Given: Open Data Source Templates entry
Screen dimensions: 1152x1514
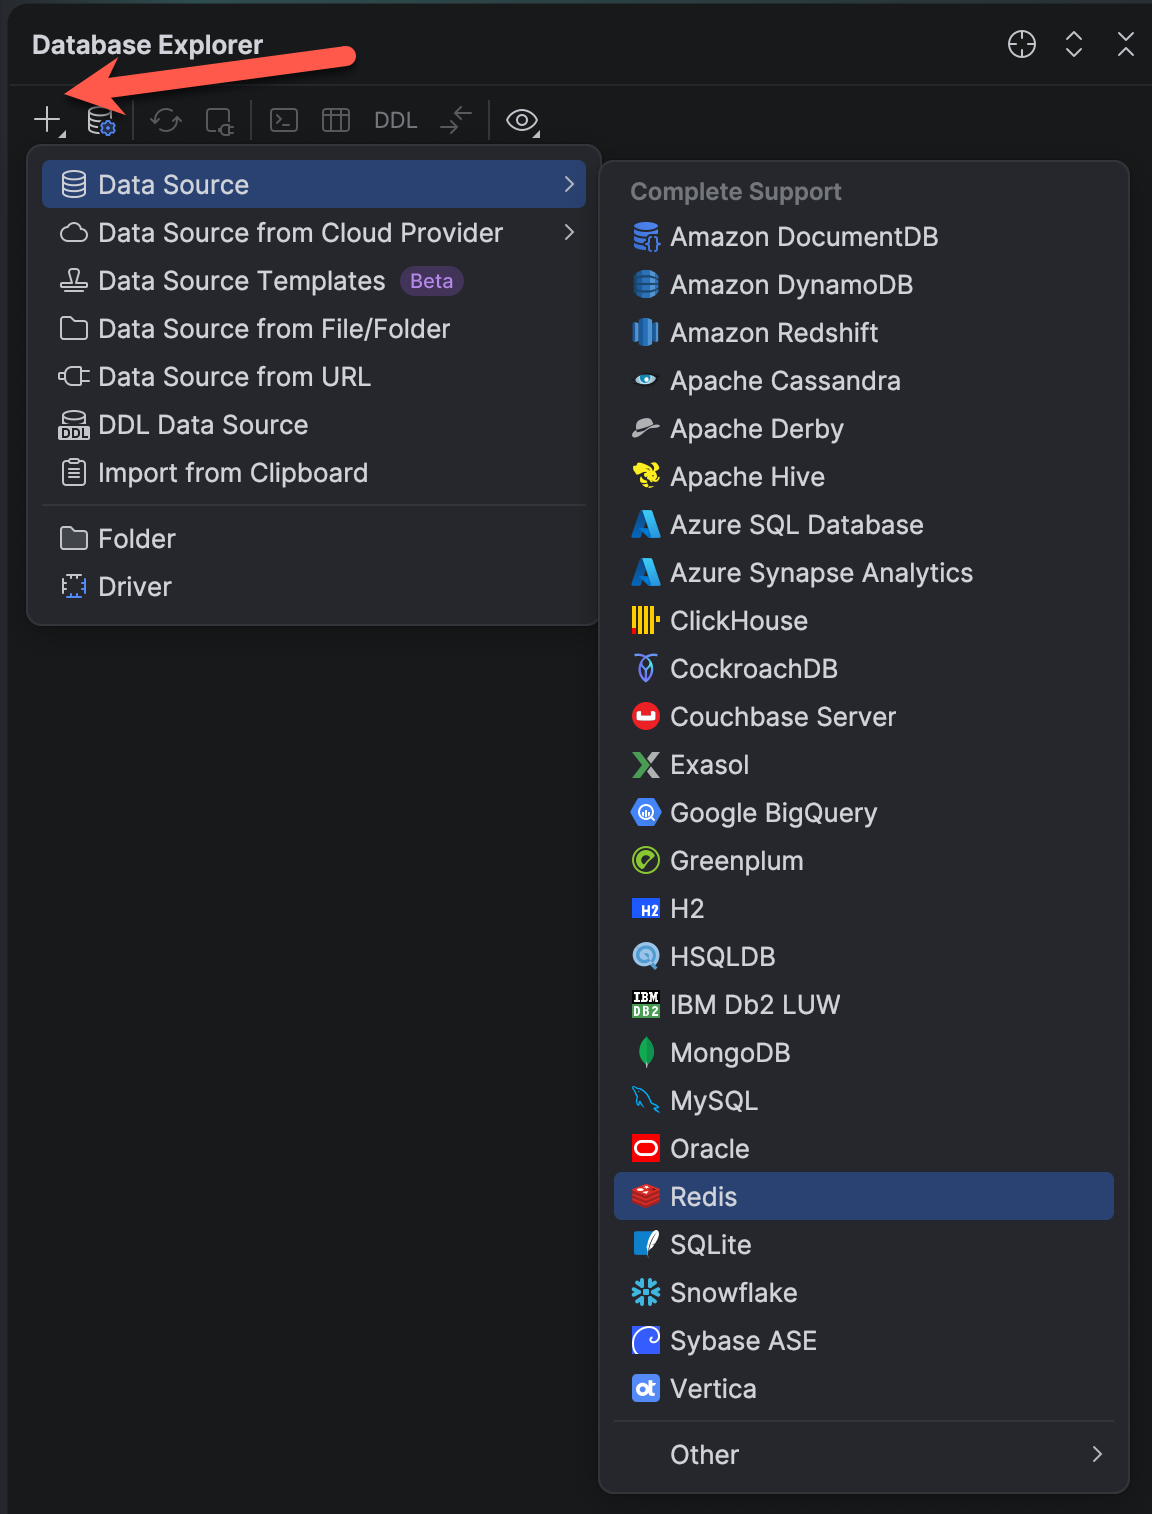Looking at the screenshot, I should point(314,281).
